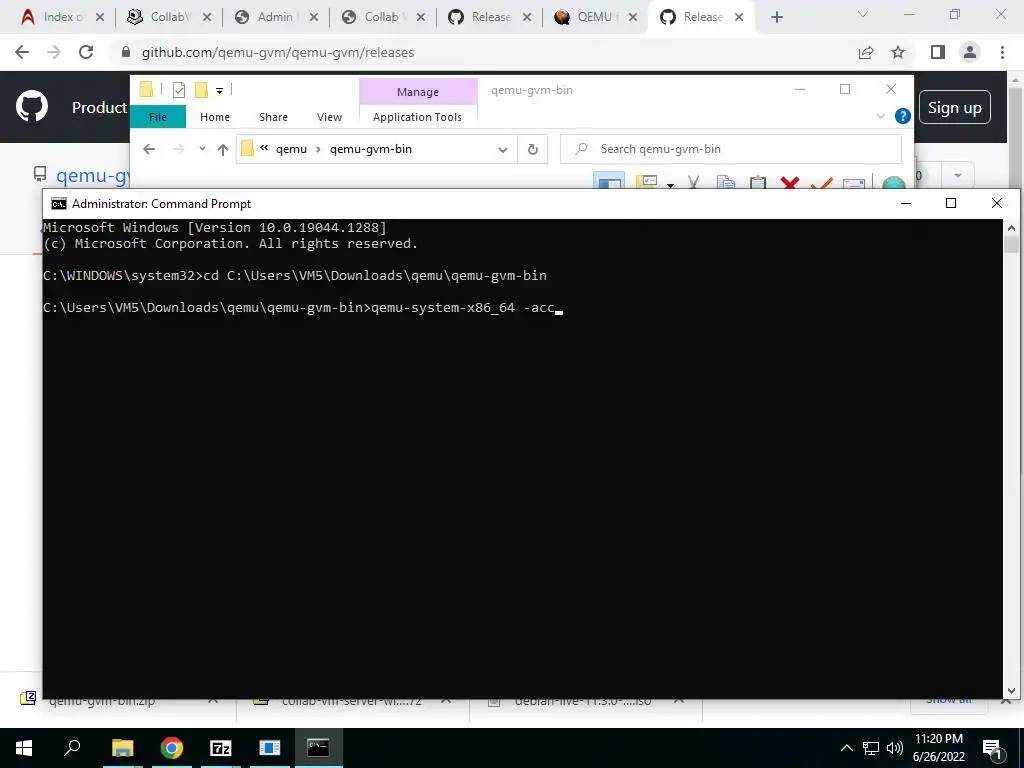Open Quick Access Toolbar customize dropdown
The width and height of the screenshot is (1024, 768).
click(219, 91)
